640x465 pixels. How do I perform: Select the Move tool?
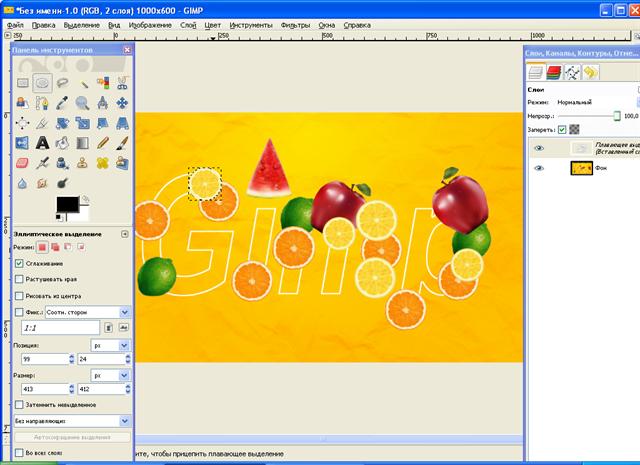[122, 103]
